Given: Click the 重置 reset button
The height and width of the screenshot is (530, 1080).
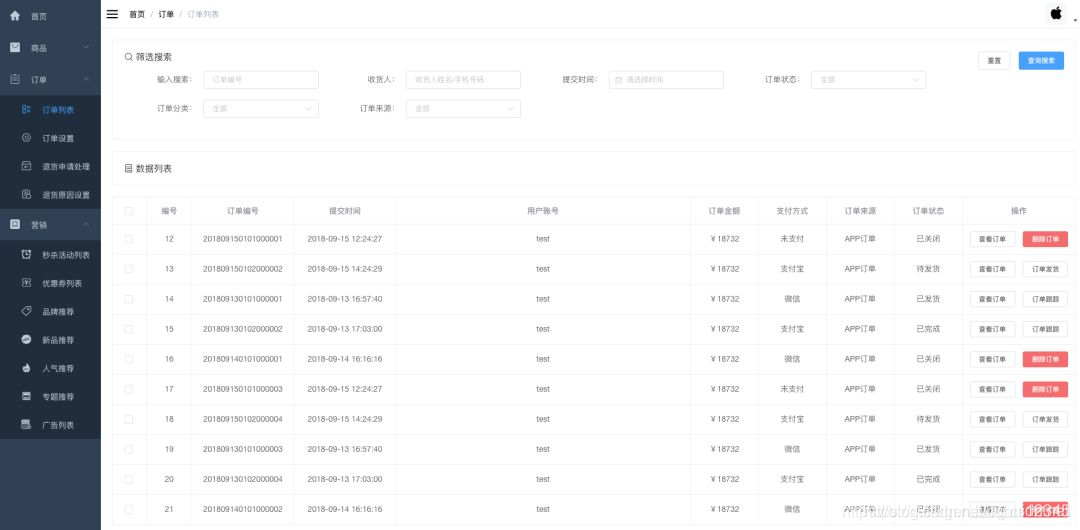Looking at the screenshot, I should tap(994, 61).
